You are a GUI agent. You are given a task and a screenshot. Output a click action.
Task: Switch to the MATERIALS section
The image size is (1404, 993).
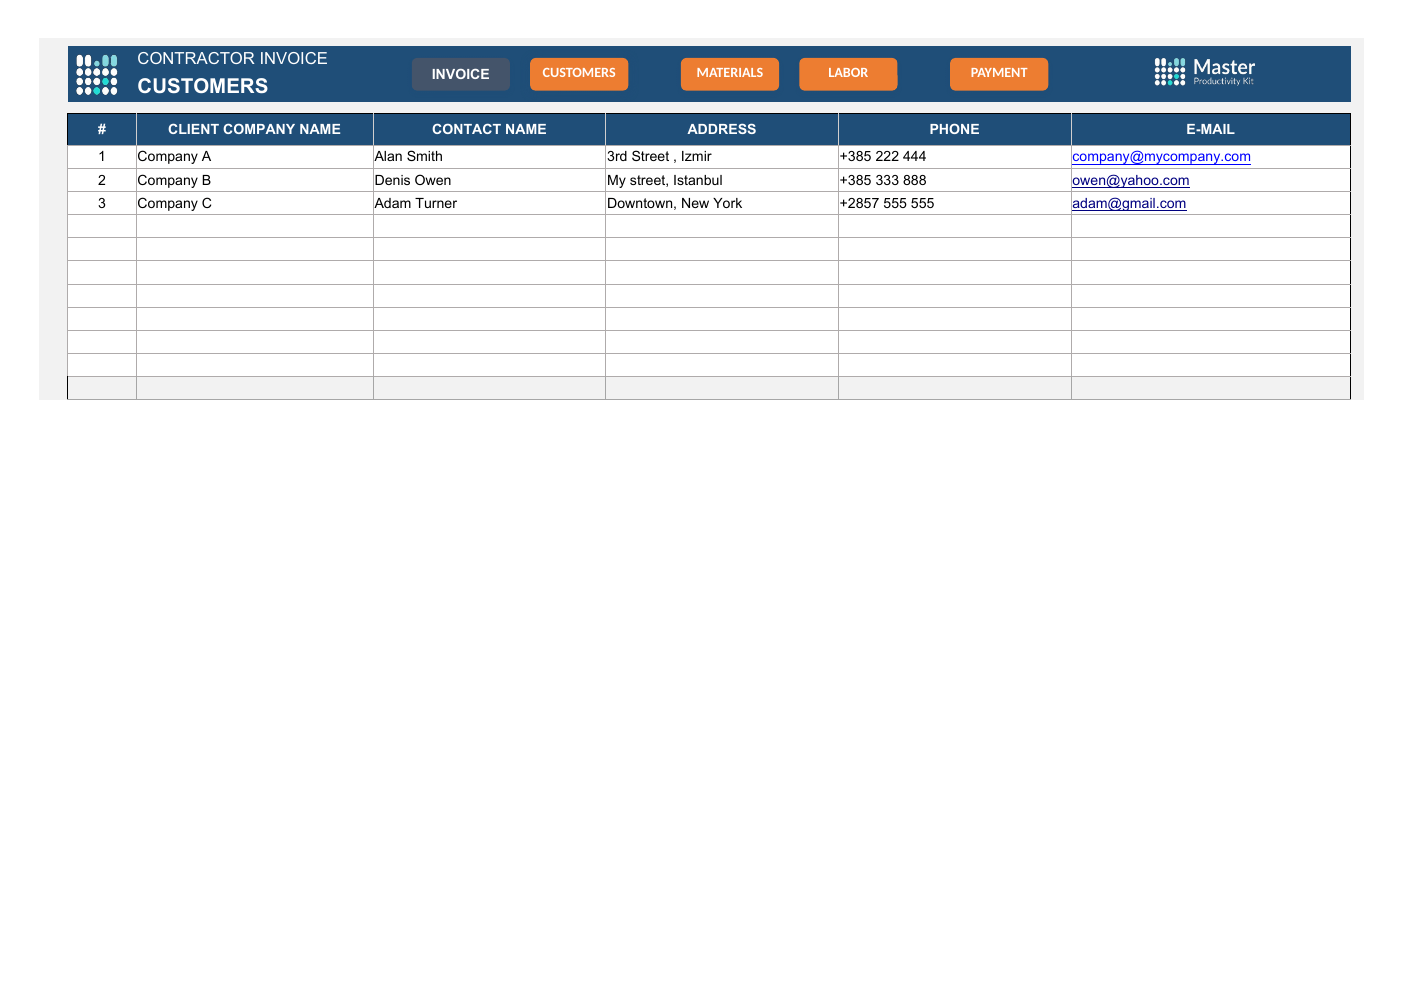(730, 73)
